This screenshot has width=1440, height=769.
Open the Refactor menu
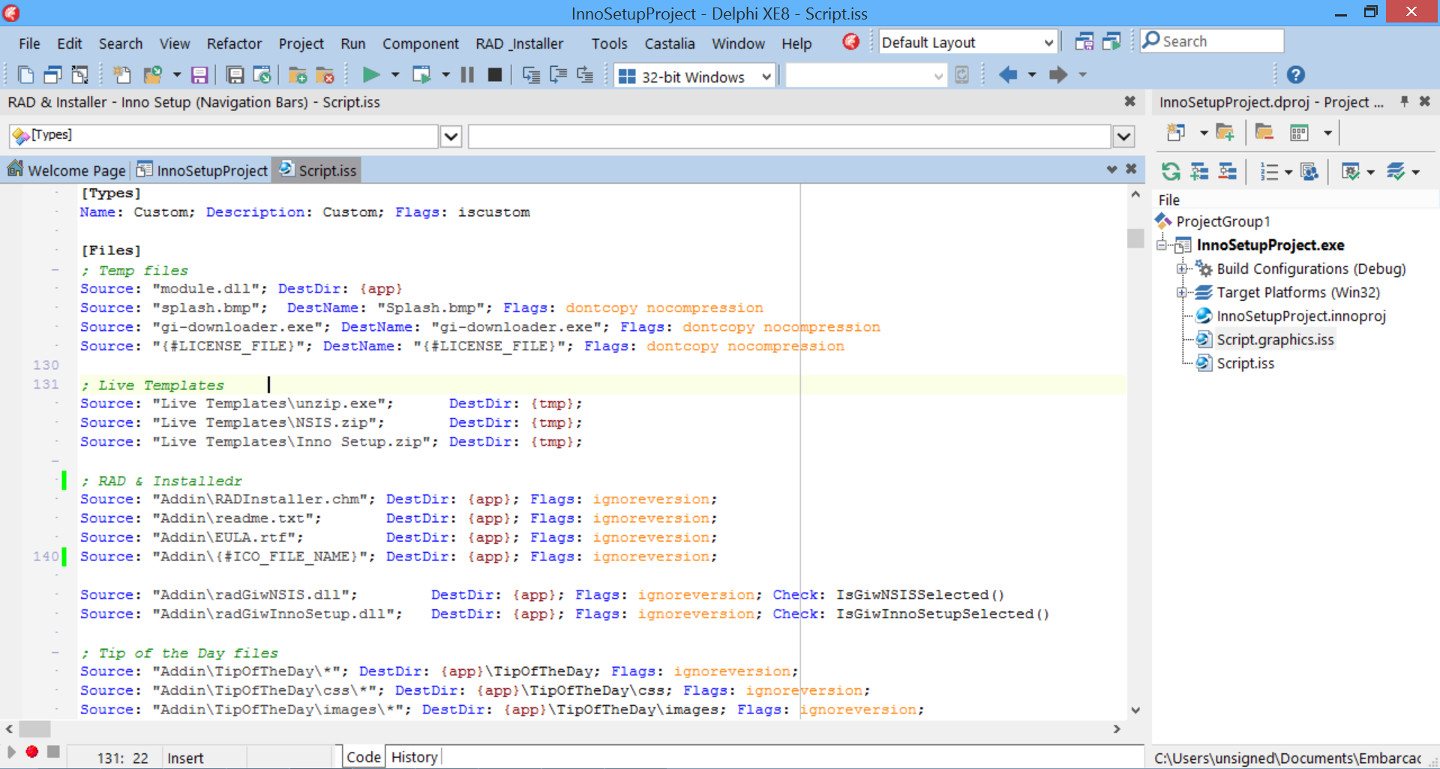pos(234,43)
